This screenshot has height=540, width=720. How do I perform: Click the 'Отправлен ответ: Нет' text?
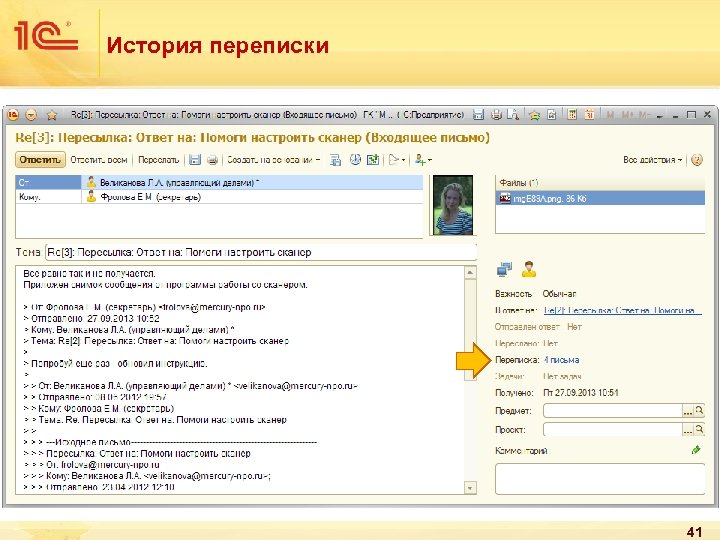[x=538, y=327]
